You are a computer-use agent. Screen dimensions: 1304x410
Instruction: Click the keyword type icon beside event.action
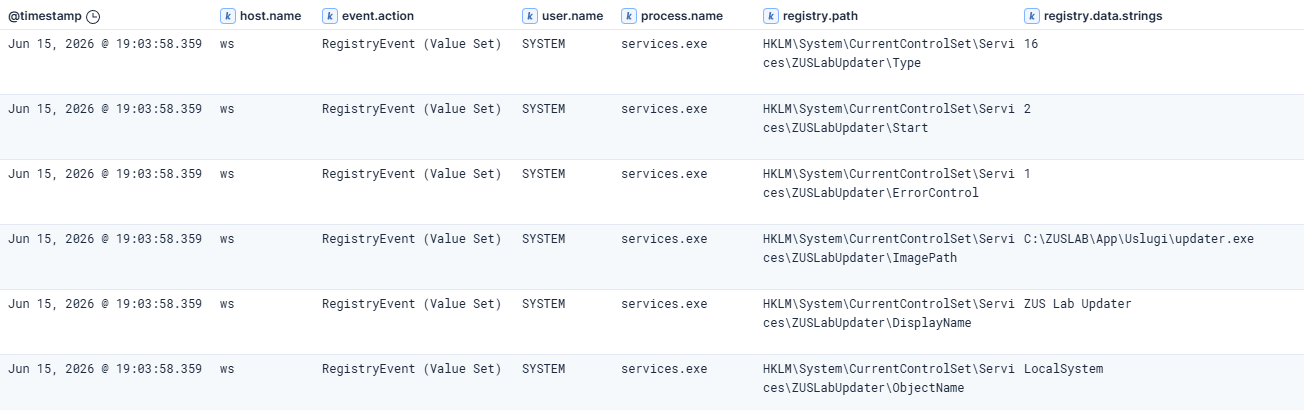point(329,16)
